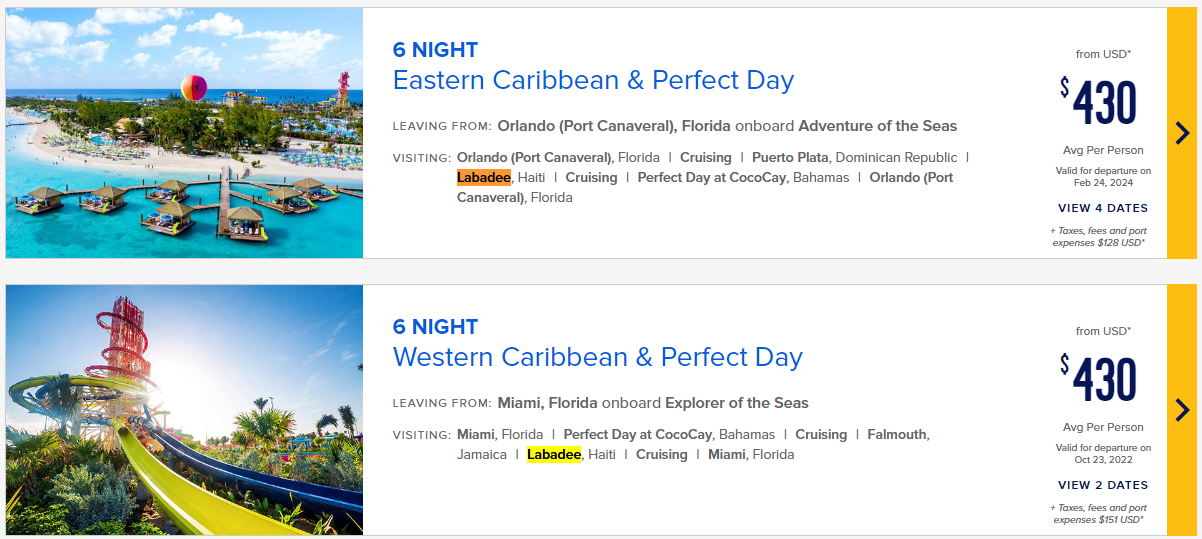This screenshot has width=1202, height=539.
Task: Select orange-highlighted Labadee in Eastern itinerary
Action: point(484,177)
